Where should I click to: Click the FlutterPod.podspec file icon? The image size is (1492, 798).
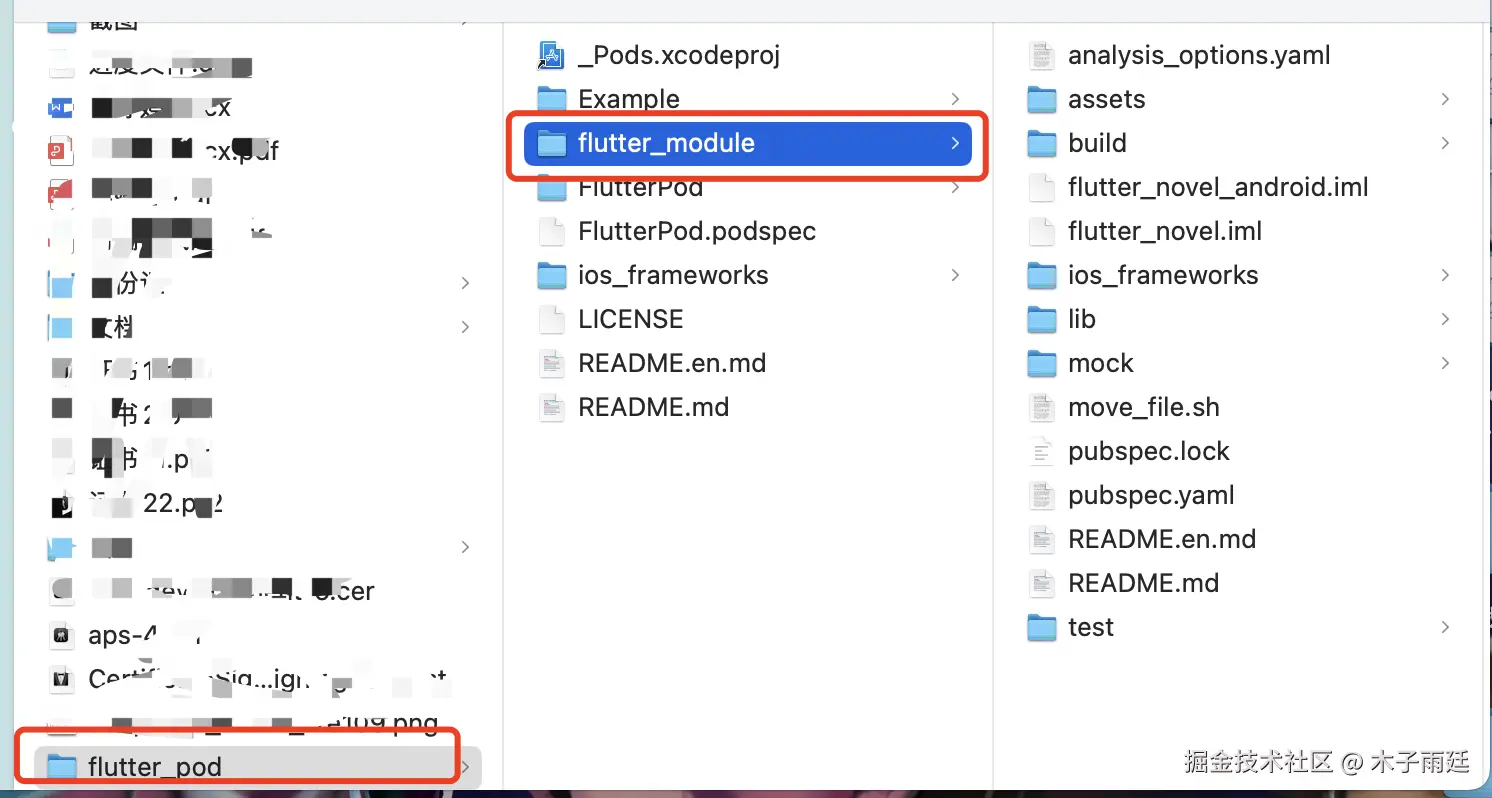(552, 231)
